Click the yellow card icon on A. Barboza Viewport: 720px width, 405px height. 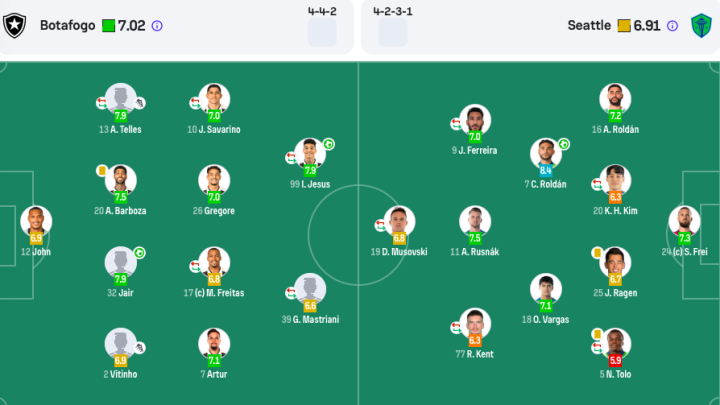click(x=102, y=171)
